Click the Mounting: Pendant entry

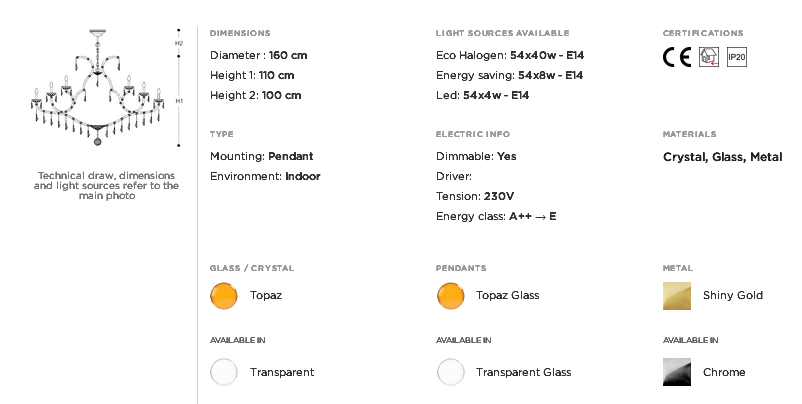[261, 156]
